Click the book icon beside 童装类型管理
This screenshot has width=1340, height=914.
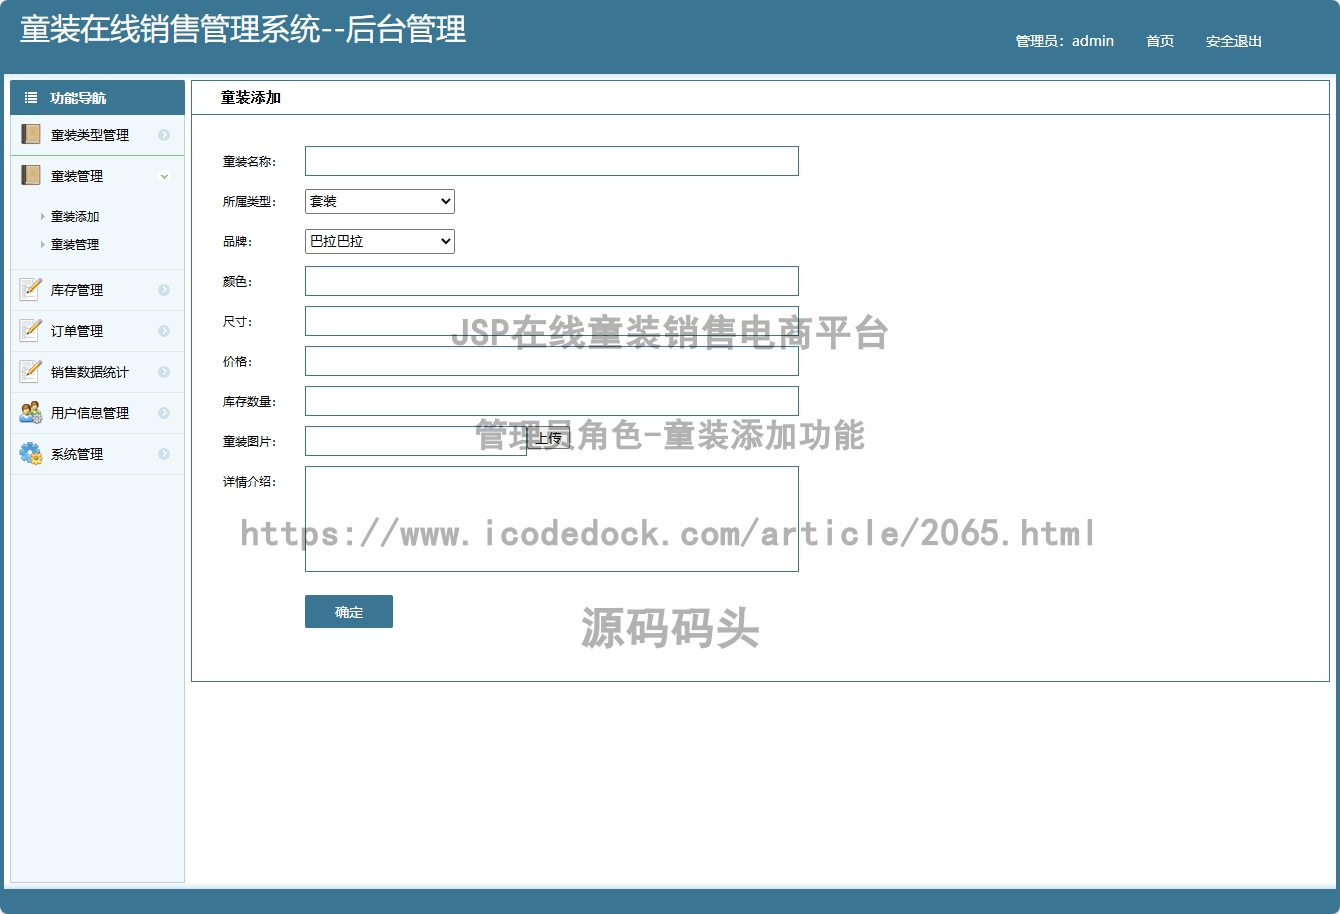pyautogui.click(x=30, y=134)
